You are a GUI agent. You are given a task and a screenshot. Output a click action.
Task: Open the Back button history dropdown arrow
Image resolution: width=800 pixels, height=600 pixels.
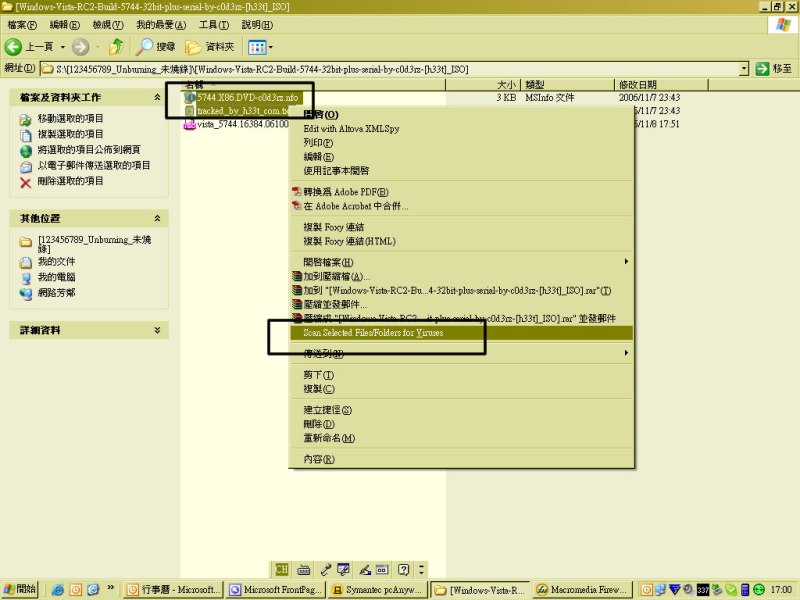(63, 47)
